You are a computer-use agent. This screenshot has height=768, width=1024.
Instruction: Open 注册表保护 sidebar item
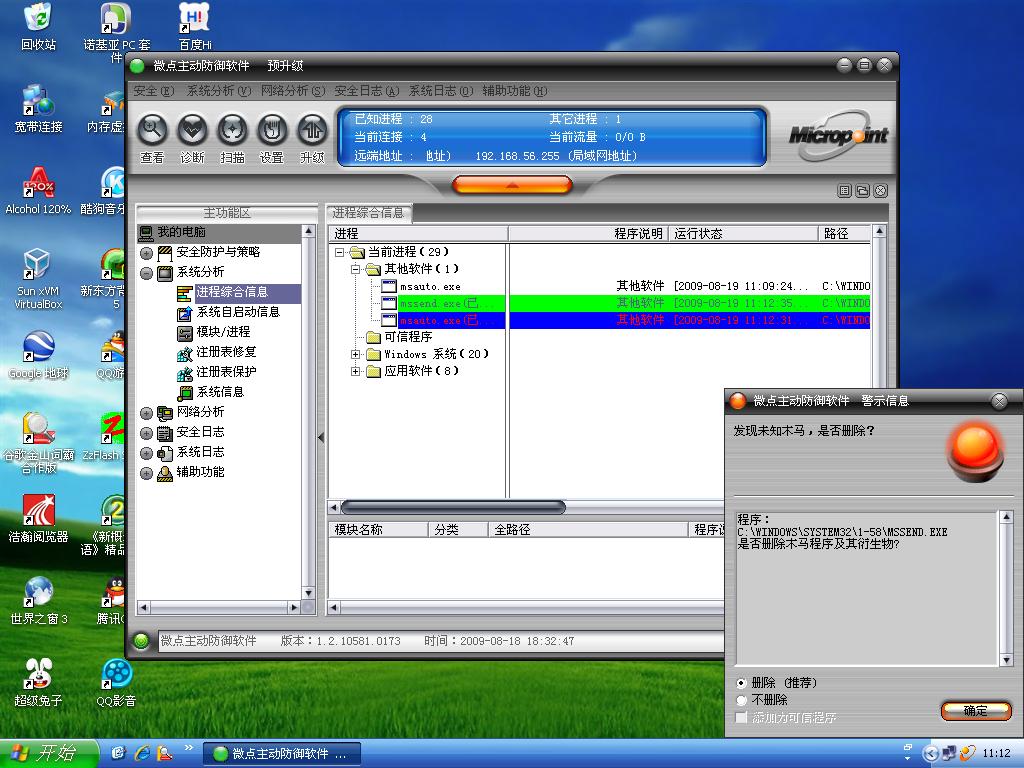217,372
